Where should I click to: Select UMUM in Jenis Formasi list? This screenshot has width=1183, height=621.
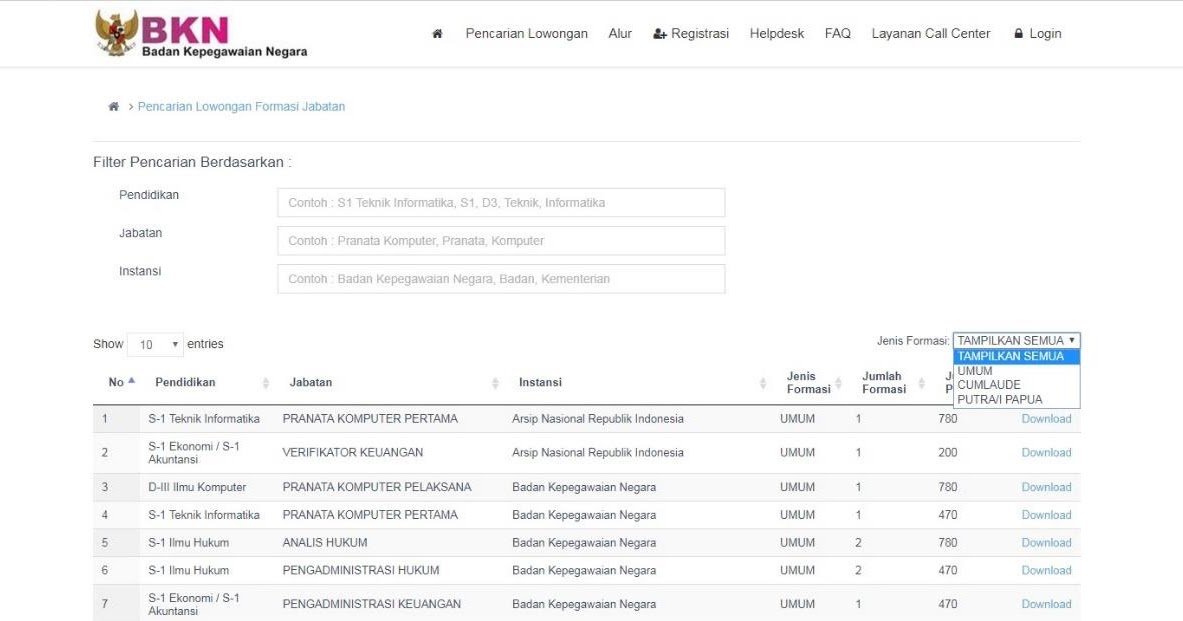coord(975,371)
